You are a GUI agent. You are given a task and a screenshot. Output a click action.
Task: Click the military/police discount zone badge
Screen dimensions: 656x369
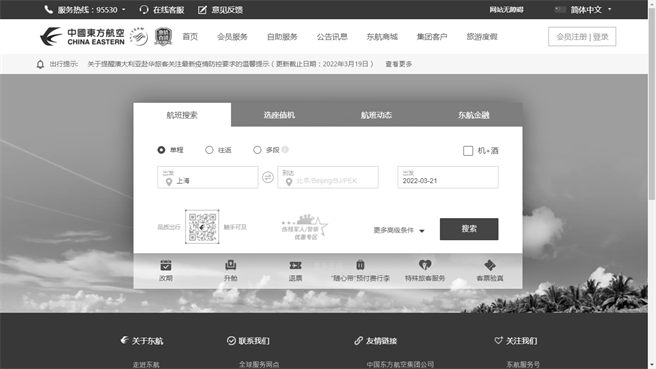(x=305, y=227)
